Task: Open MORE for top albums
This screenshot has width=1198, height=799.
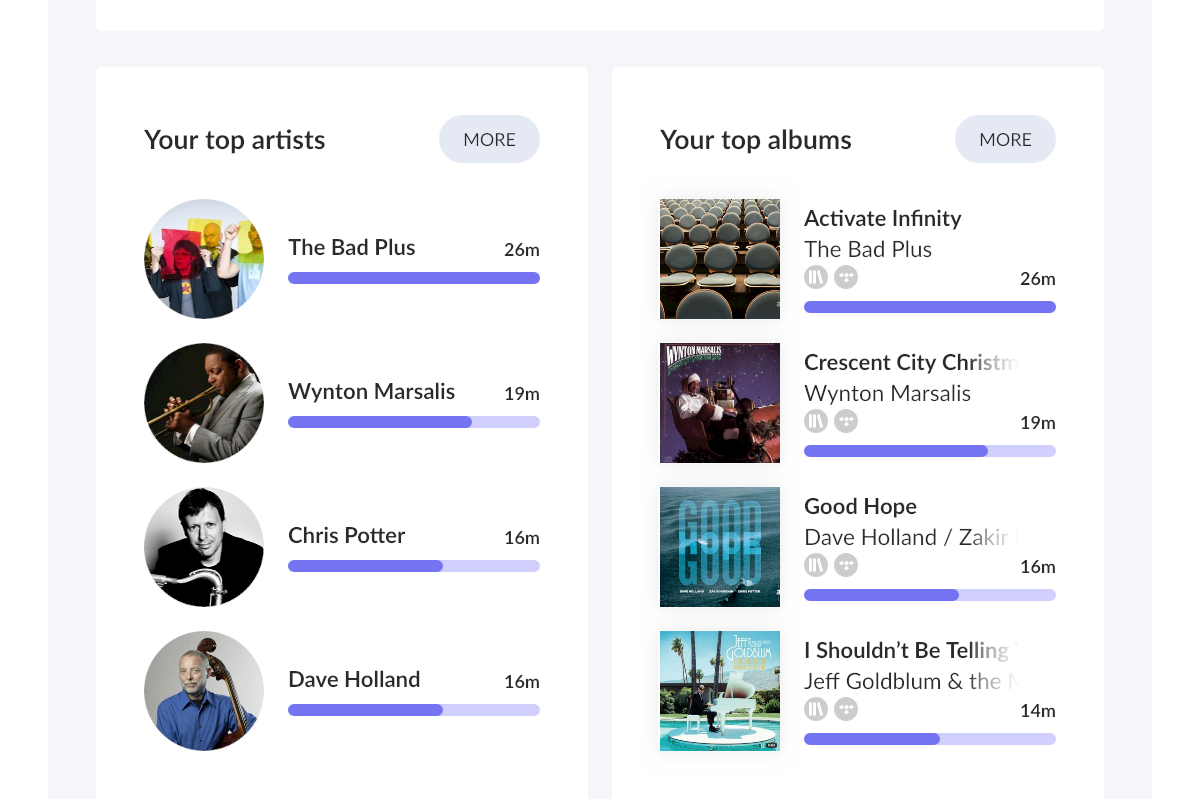Action: point(1005,139)
